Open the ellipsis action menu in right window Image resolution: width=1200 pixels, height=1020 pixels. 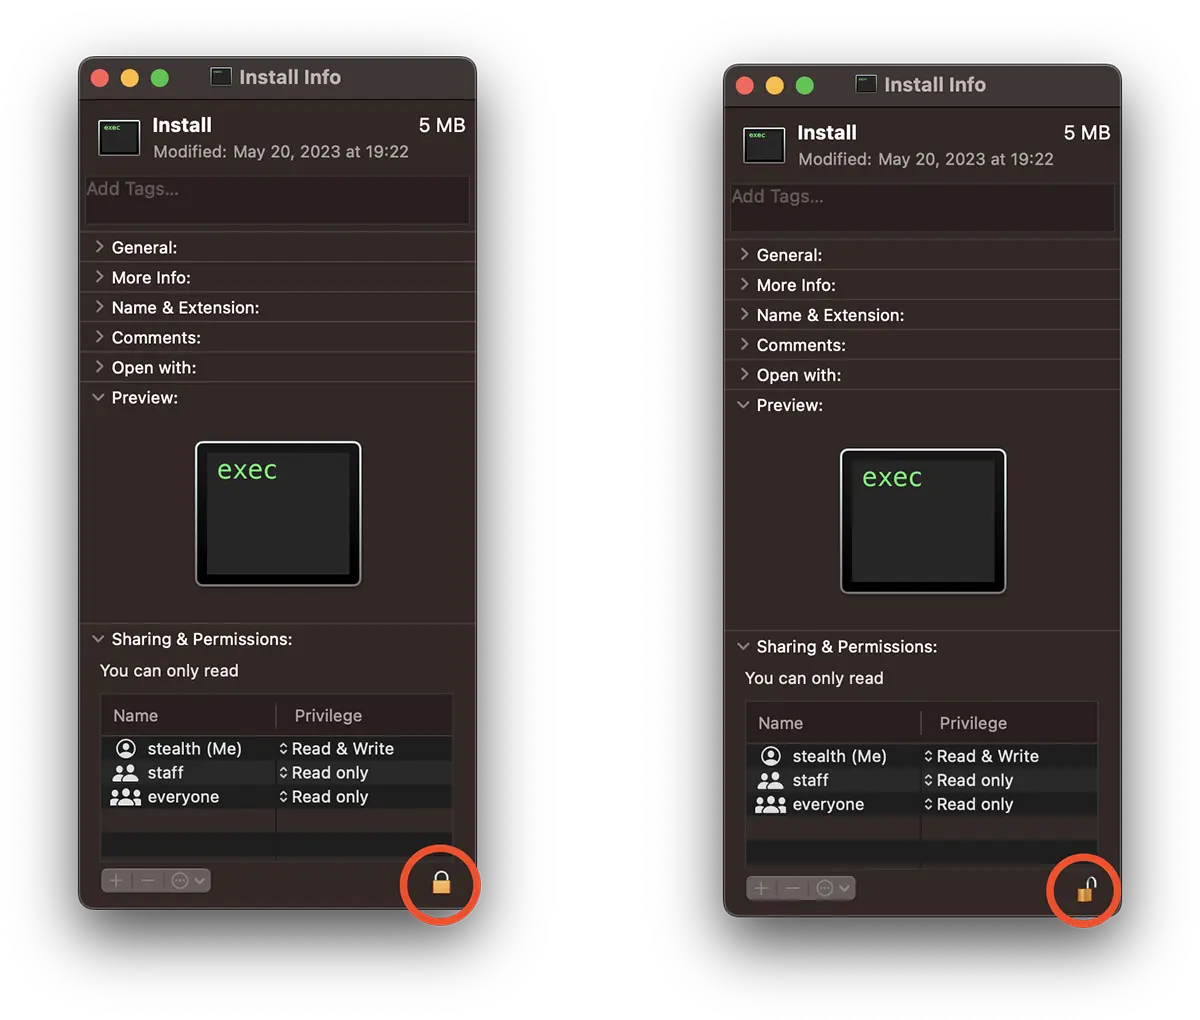coord(833,888)
